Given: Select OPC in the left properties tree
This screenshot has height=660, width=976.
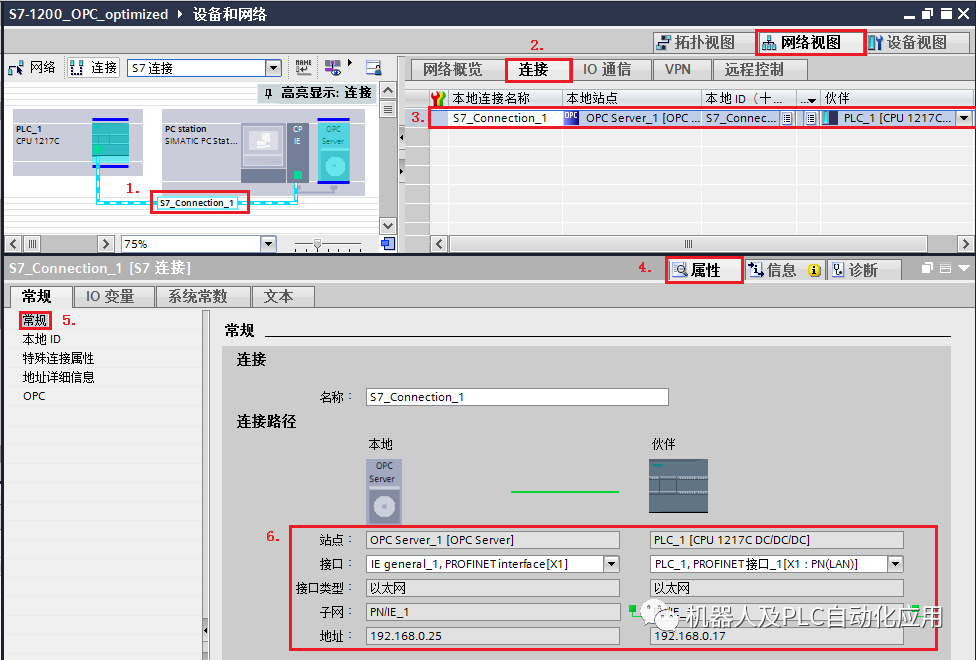Looking at the screenshot, I should point(33,395).
